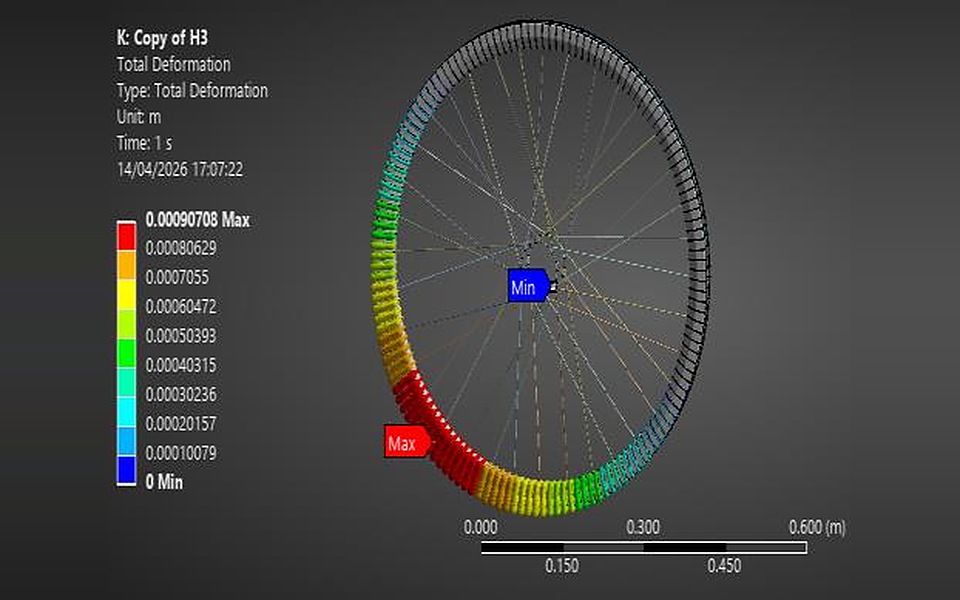960x600 pixels.
Task: Click legend value 0.00010079
Action: (x=181, y=452)
